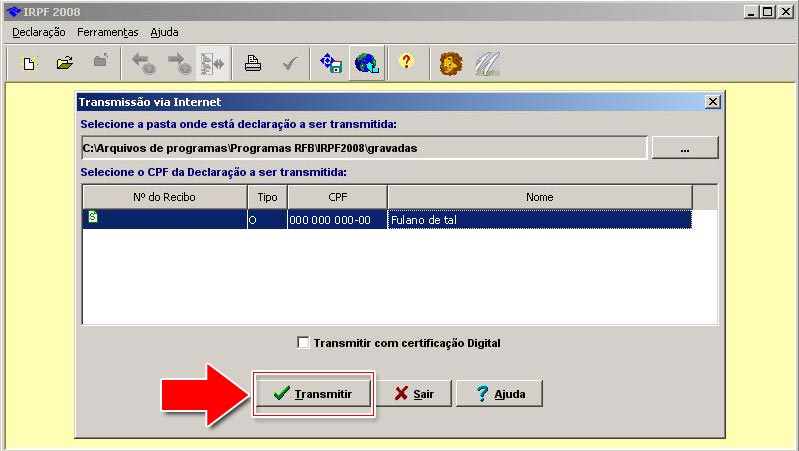Open the Ajuda menu
The width and height of the screenshot is (799, 451).
pyautogui.click(x=164, y=32)
